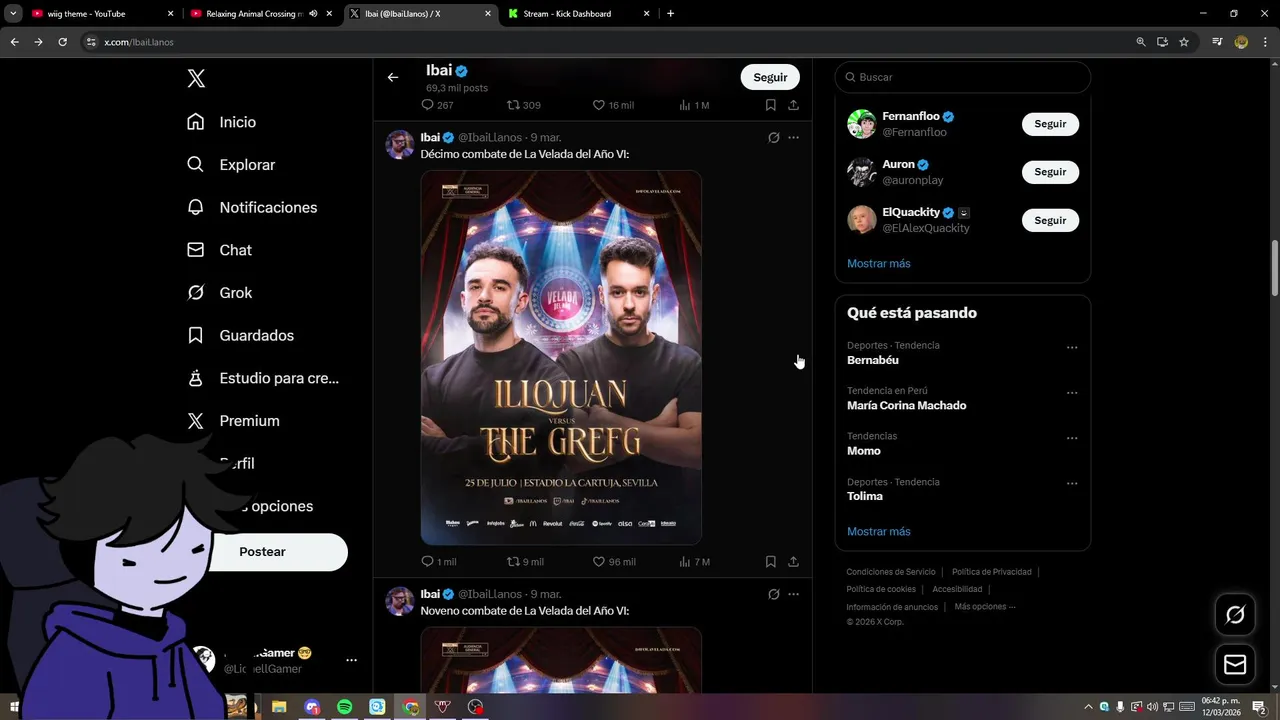The width and height of the screenshot is (1280, 720).
Task: Open Chrome tab search dropdown arrow
Action: [13, 14]
